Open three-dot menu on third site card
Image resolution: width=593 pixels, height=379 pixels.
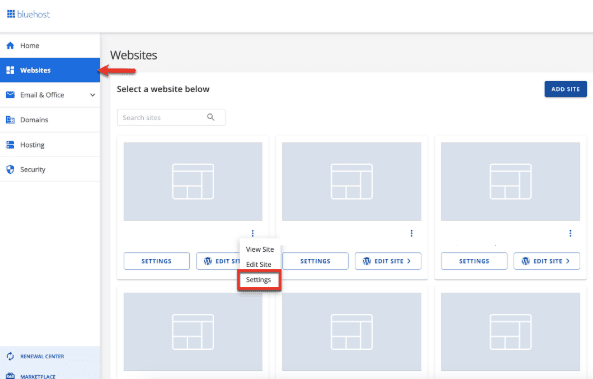tap(570, 233)
